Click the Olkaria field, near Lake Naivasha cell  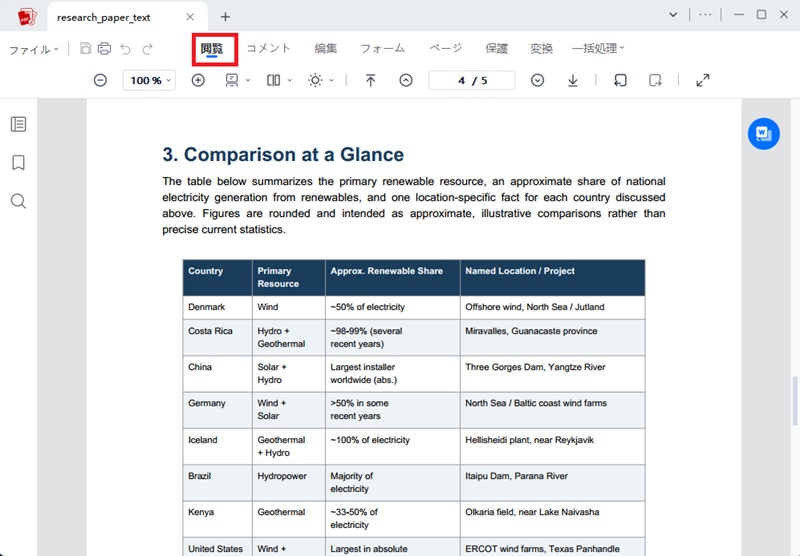[553, 519]
